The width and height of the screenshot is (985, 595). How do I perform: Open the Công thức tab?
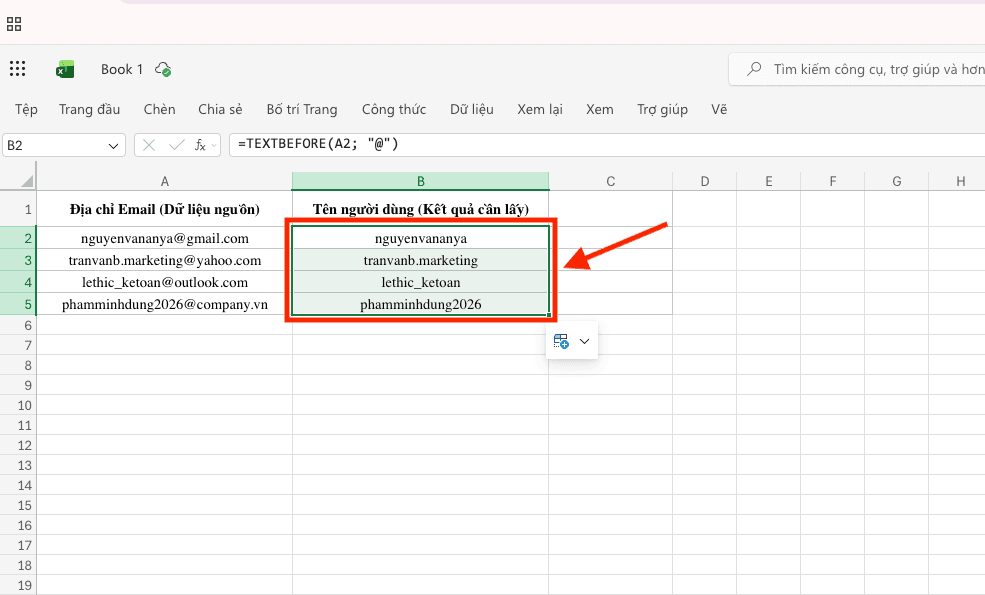pyautogui.click(x=394, y=109)
